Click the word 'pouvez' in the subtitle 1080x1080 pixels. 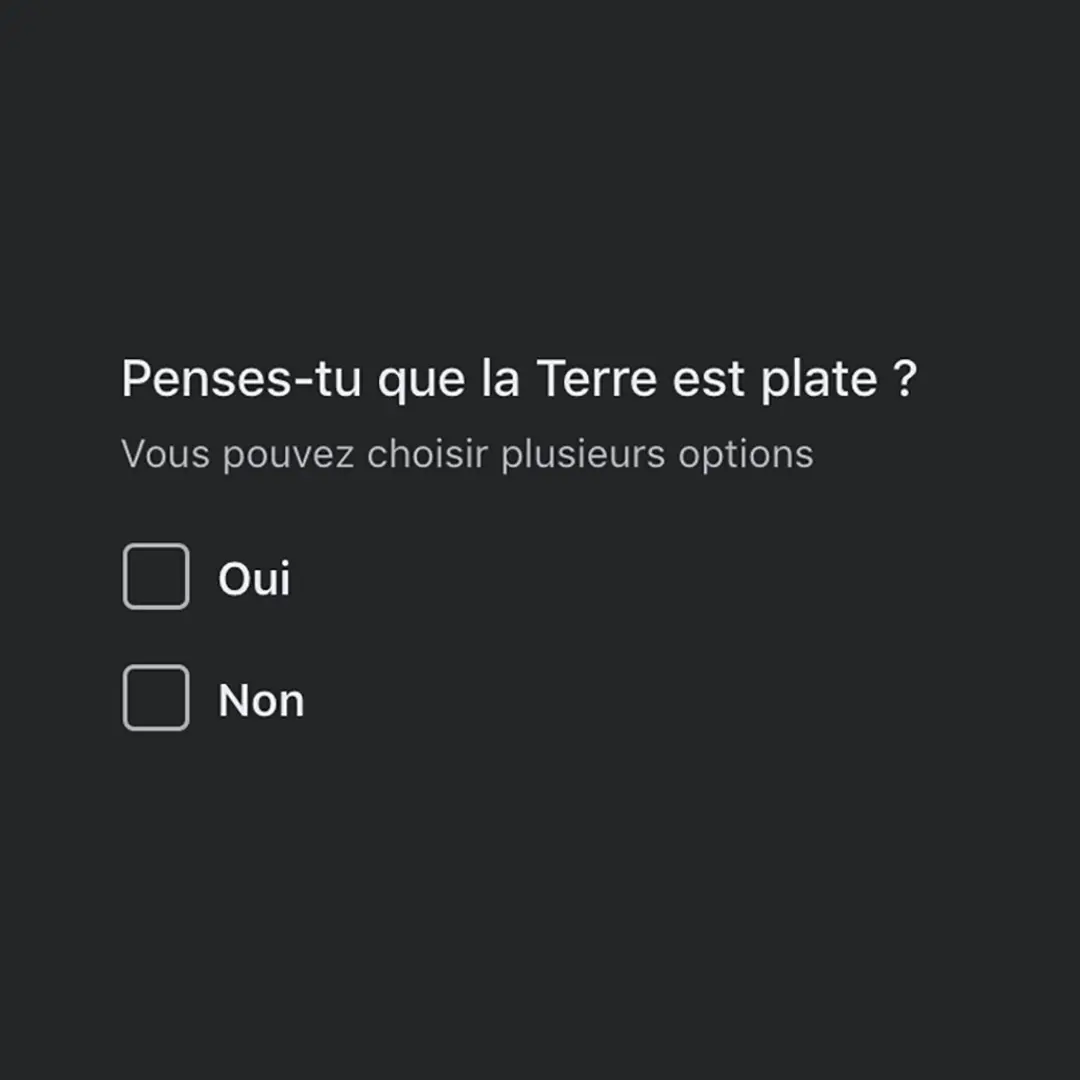point(289,457)
